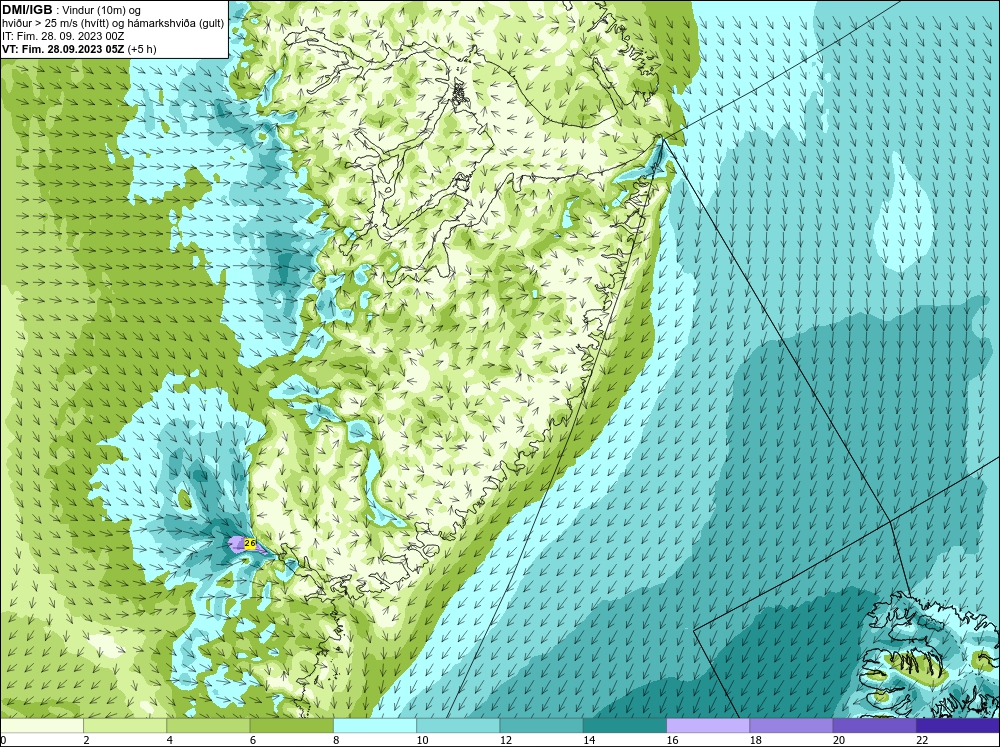The image size is (1000, 747).
Task: Click the DMI/IGB title text
Action: click(x=27, y=10)
